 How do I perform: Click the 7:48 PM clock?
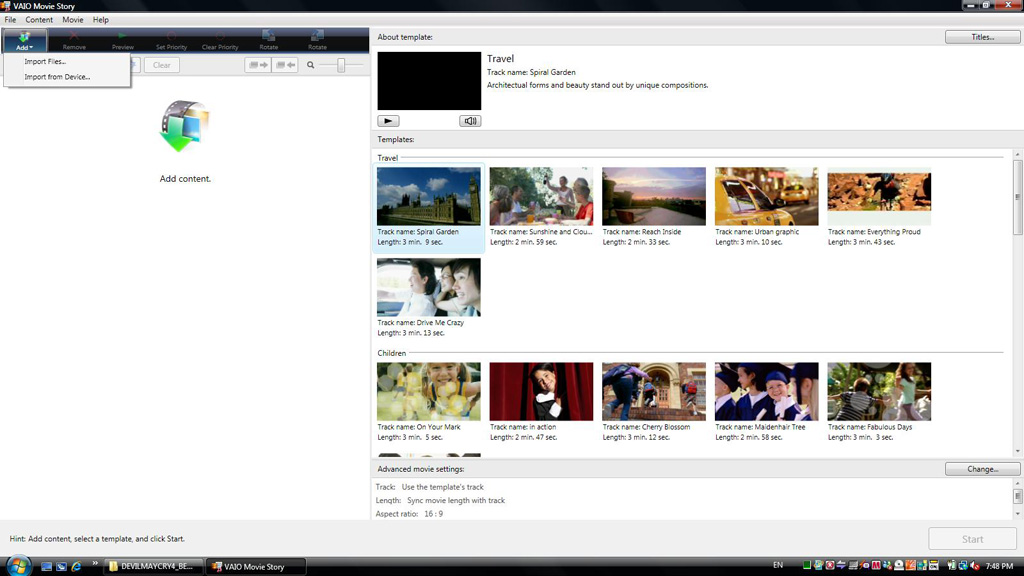[999, 566]
